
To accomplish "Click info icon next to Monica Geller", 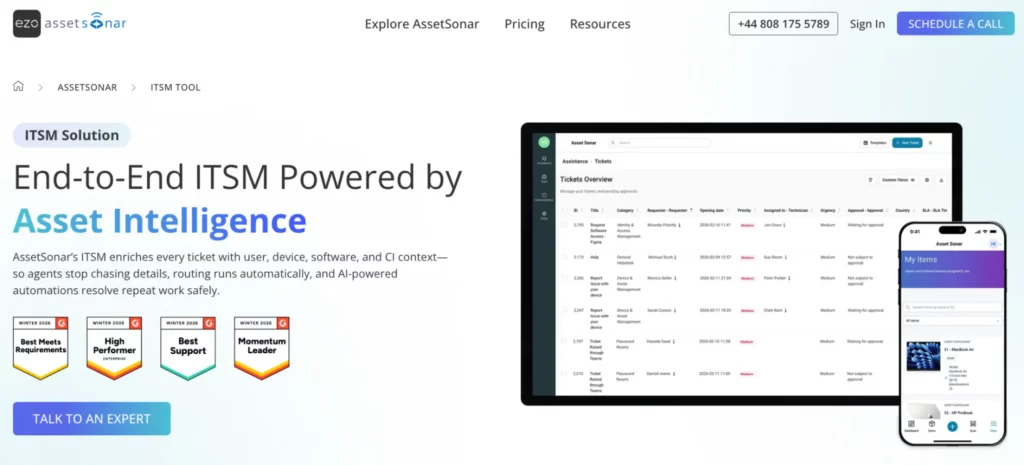I will (x=676, y=278).
